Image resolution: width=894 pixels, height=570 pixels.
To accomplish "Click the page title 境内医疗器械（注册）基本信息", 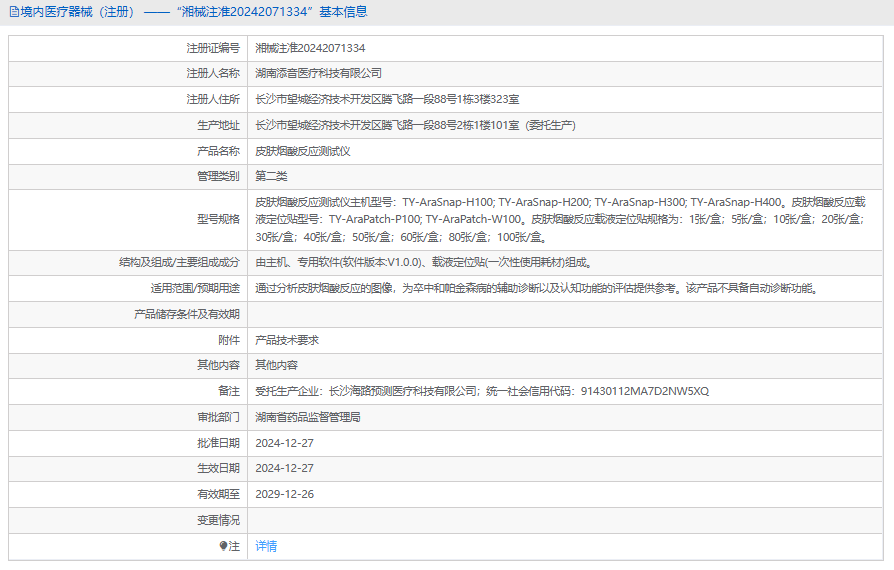I will coord(194,12).
